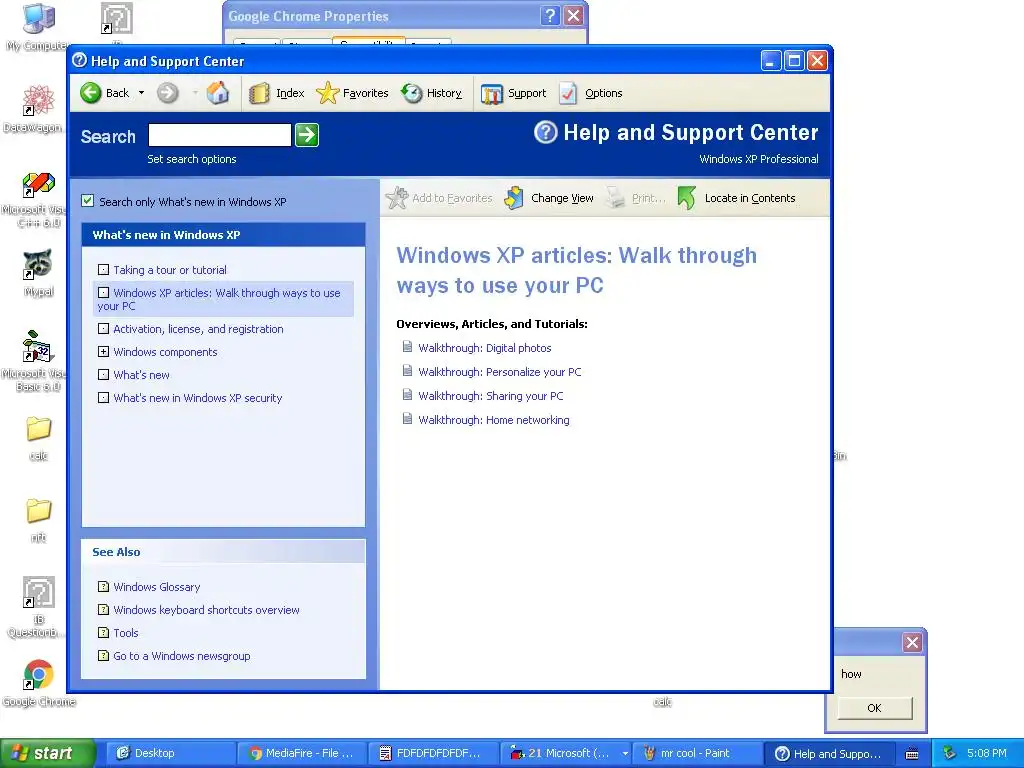The image size is (1024, 768).
Task: Open the History clock icon
Action: pos(411,93)
